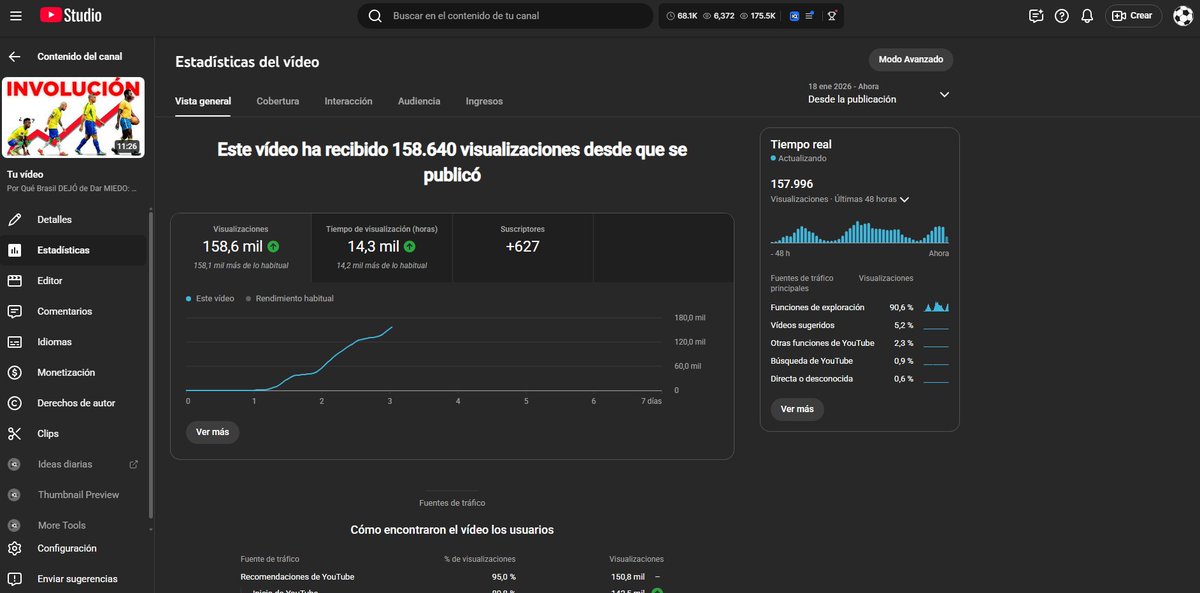The width and height of the screenshot is (1200, 593).
Task: Click the 157.996 real-time count
Action: [792, 184]
